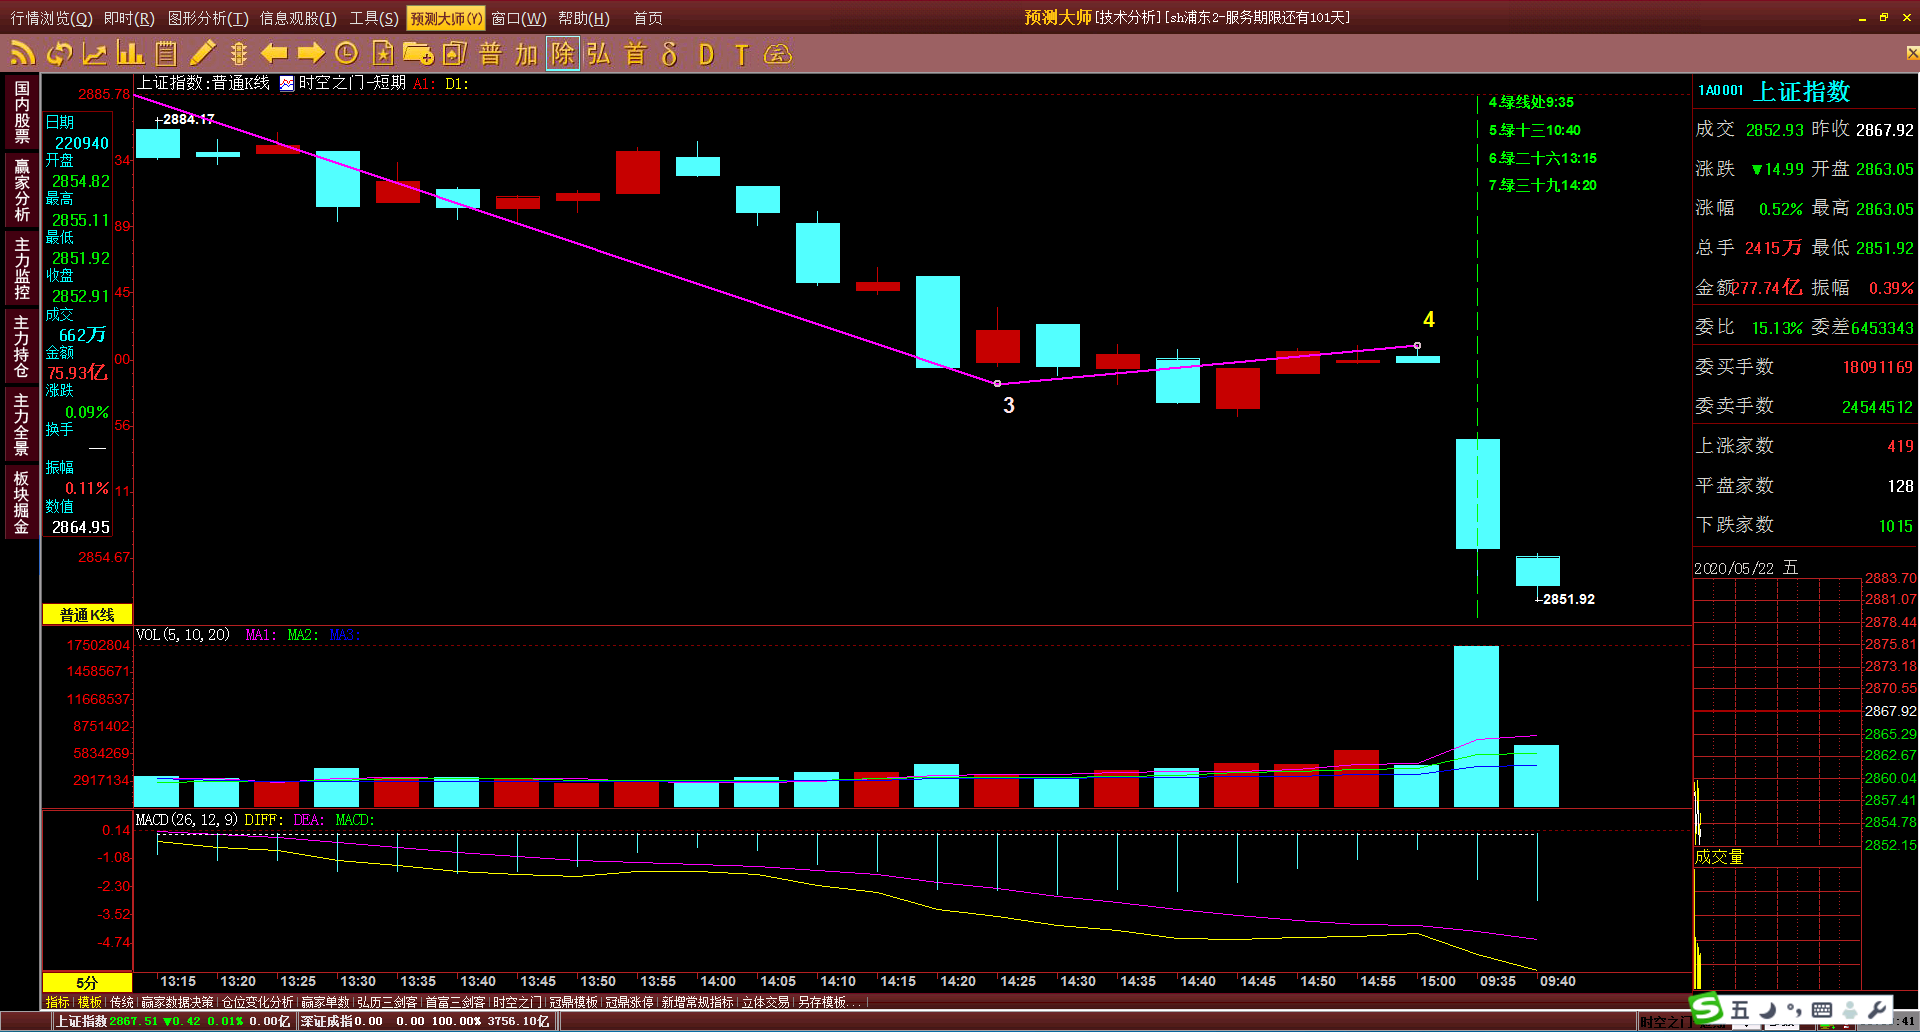
Task: Click the 普通K线 chart type label
Action: 87,614
